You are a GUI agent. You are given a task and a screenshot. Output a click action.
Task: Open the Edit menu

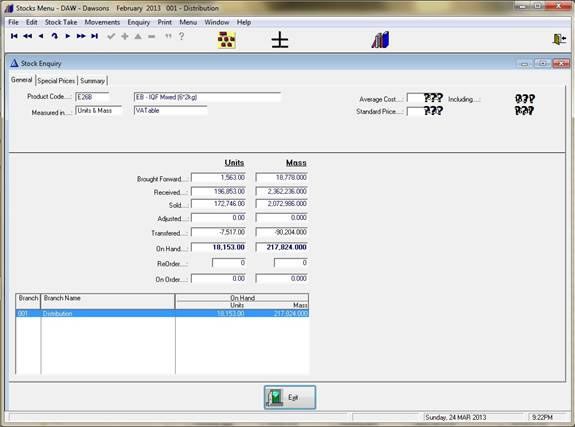[x=32, y=22]
